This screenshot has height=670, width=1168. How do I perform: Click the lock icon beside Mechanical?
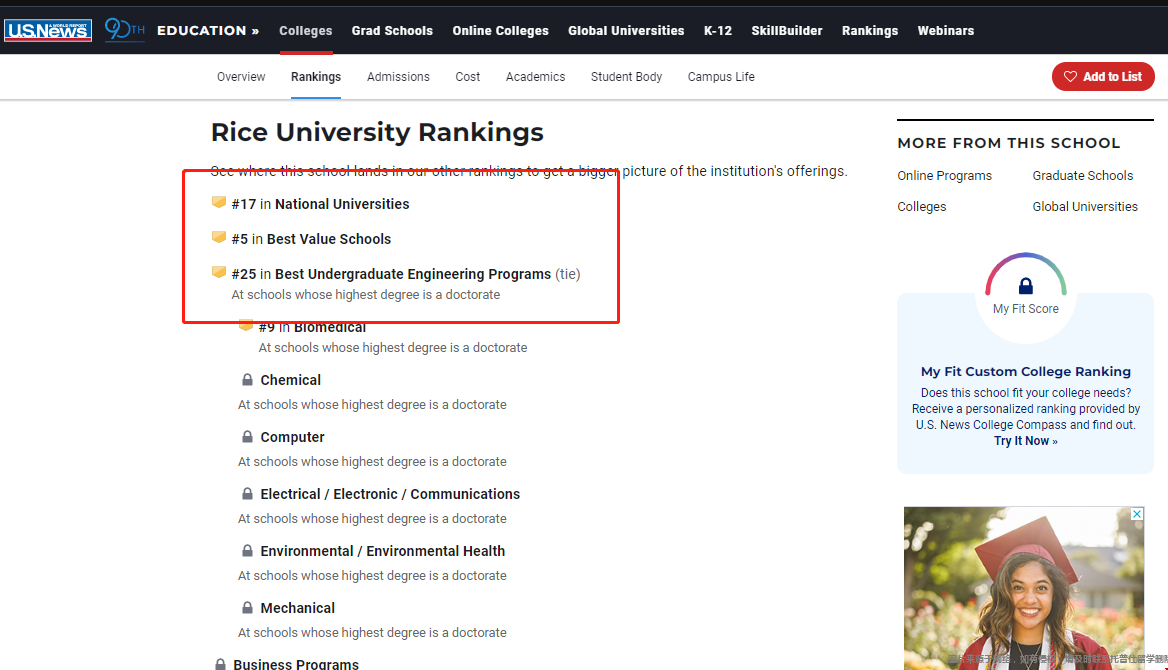[x=247, y=608]
